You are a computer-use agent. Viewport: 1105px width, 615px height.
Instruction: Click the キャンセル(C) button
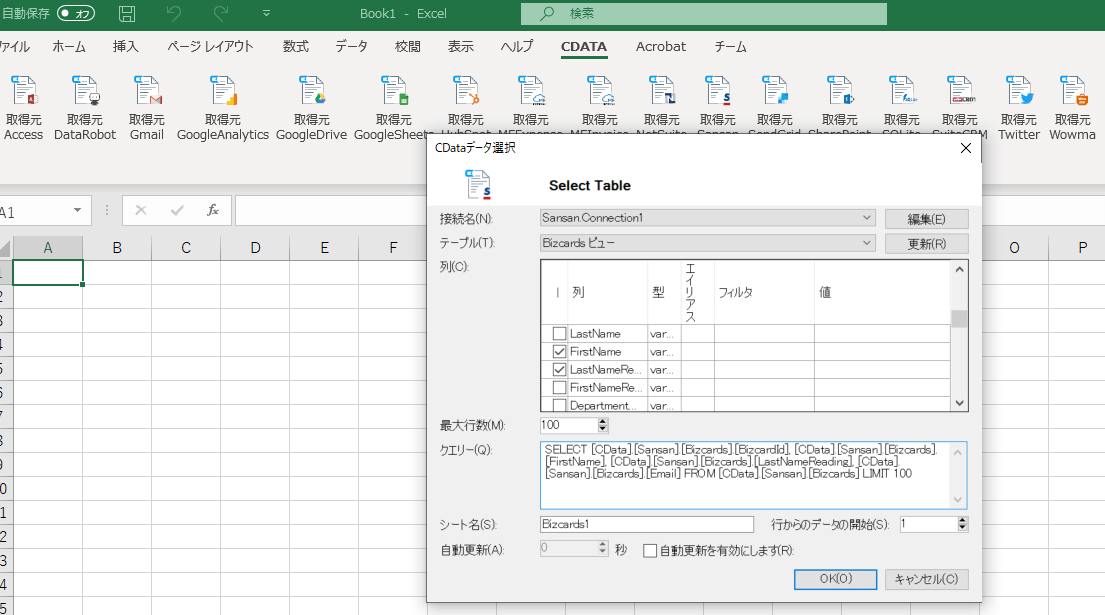[926, 579]
